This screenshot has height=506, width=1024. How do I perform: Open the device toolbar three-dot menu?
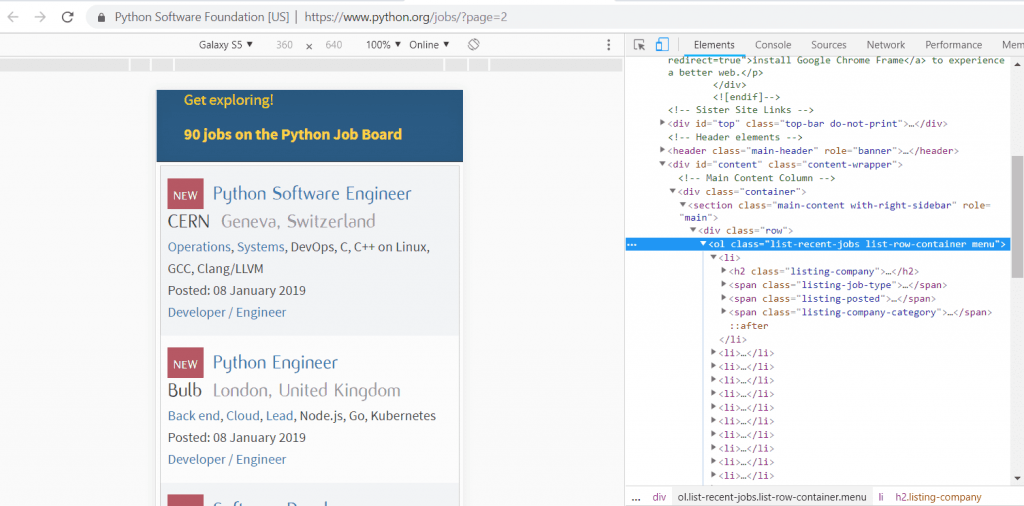click(609, 45)
